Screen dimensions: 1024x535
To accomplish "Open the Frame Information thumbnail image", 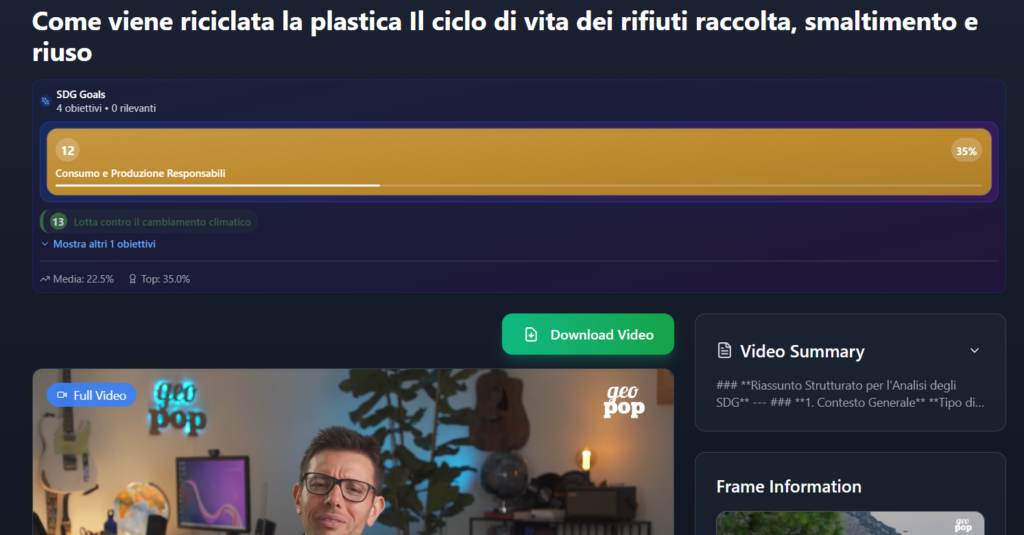I will (850, 523).
